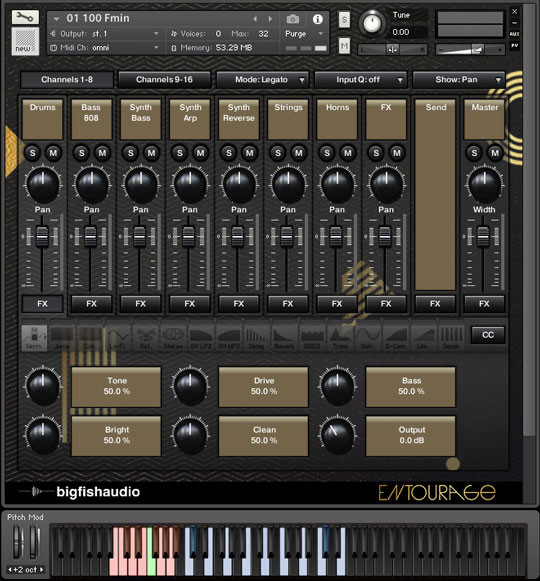The image size is (540, 581).
Task: Click the CC button
Action: point(488,335)
